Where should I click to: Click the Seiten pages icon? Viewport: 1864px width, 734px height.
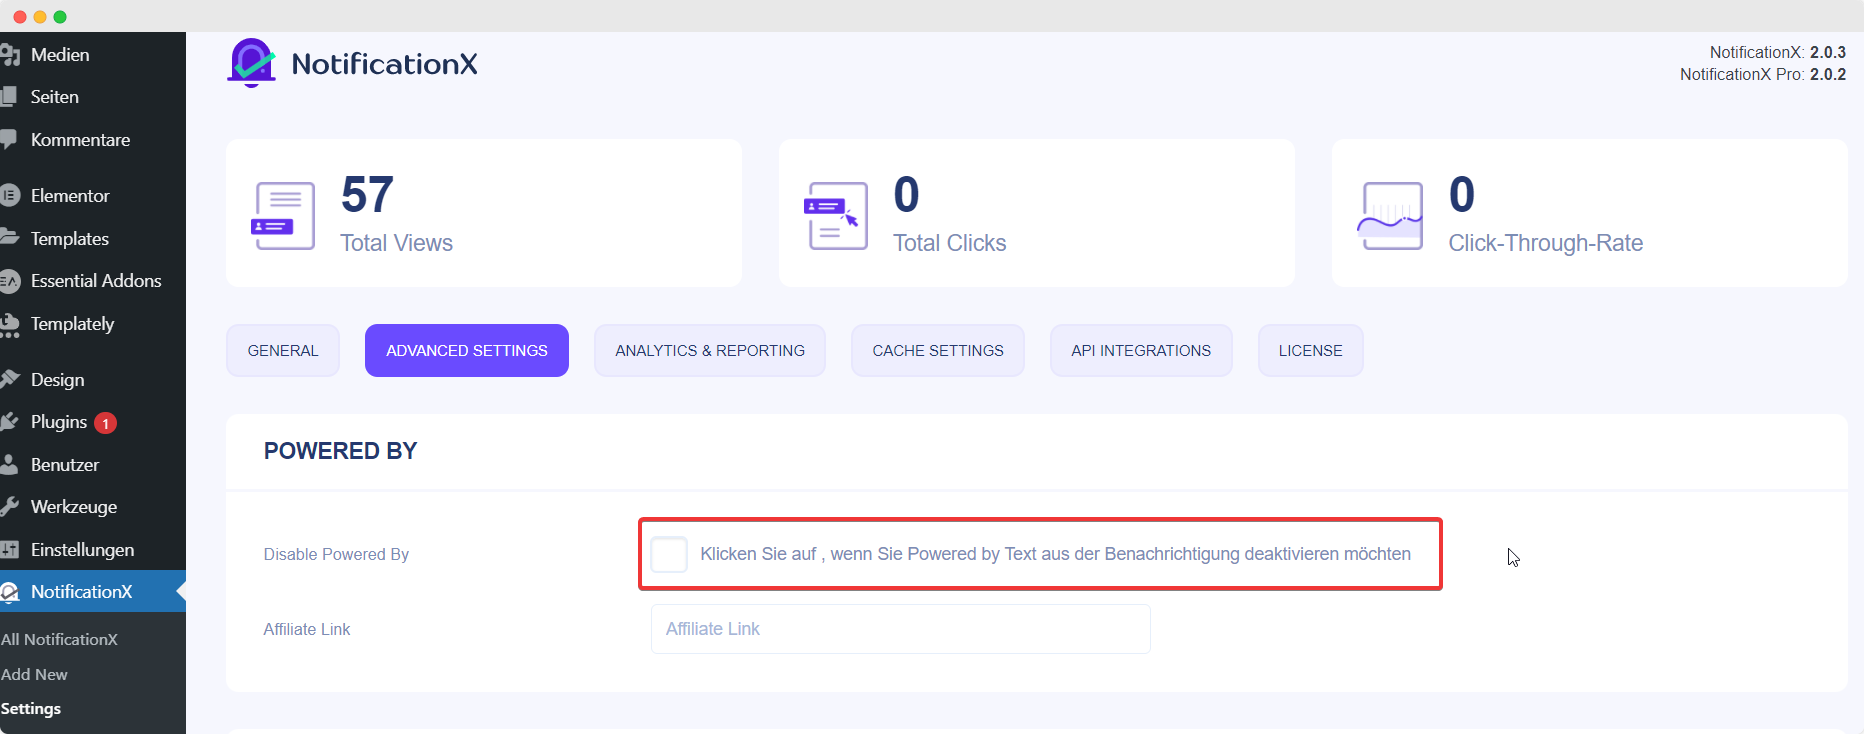[9, 97]
